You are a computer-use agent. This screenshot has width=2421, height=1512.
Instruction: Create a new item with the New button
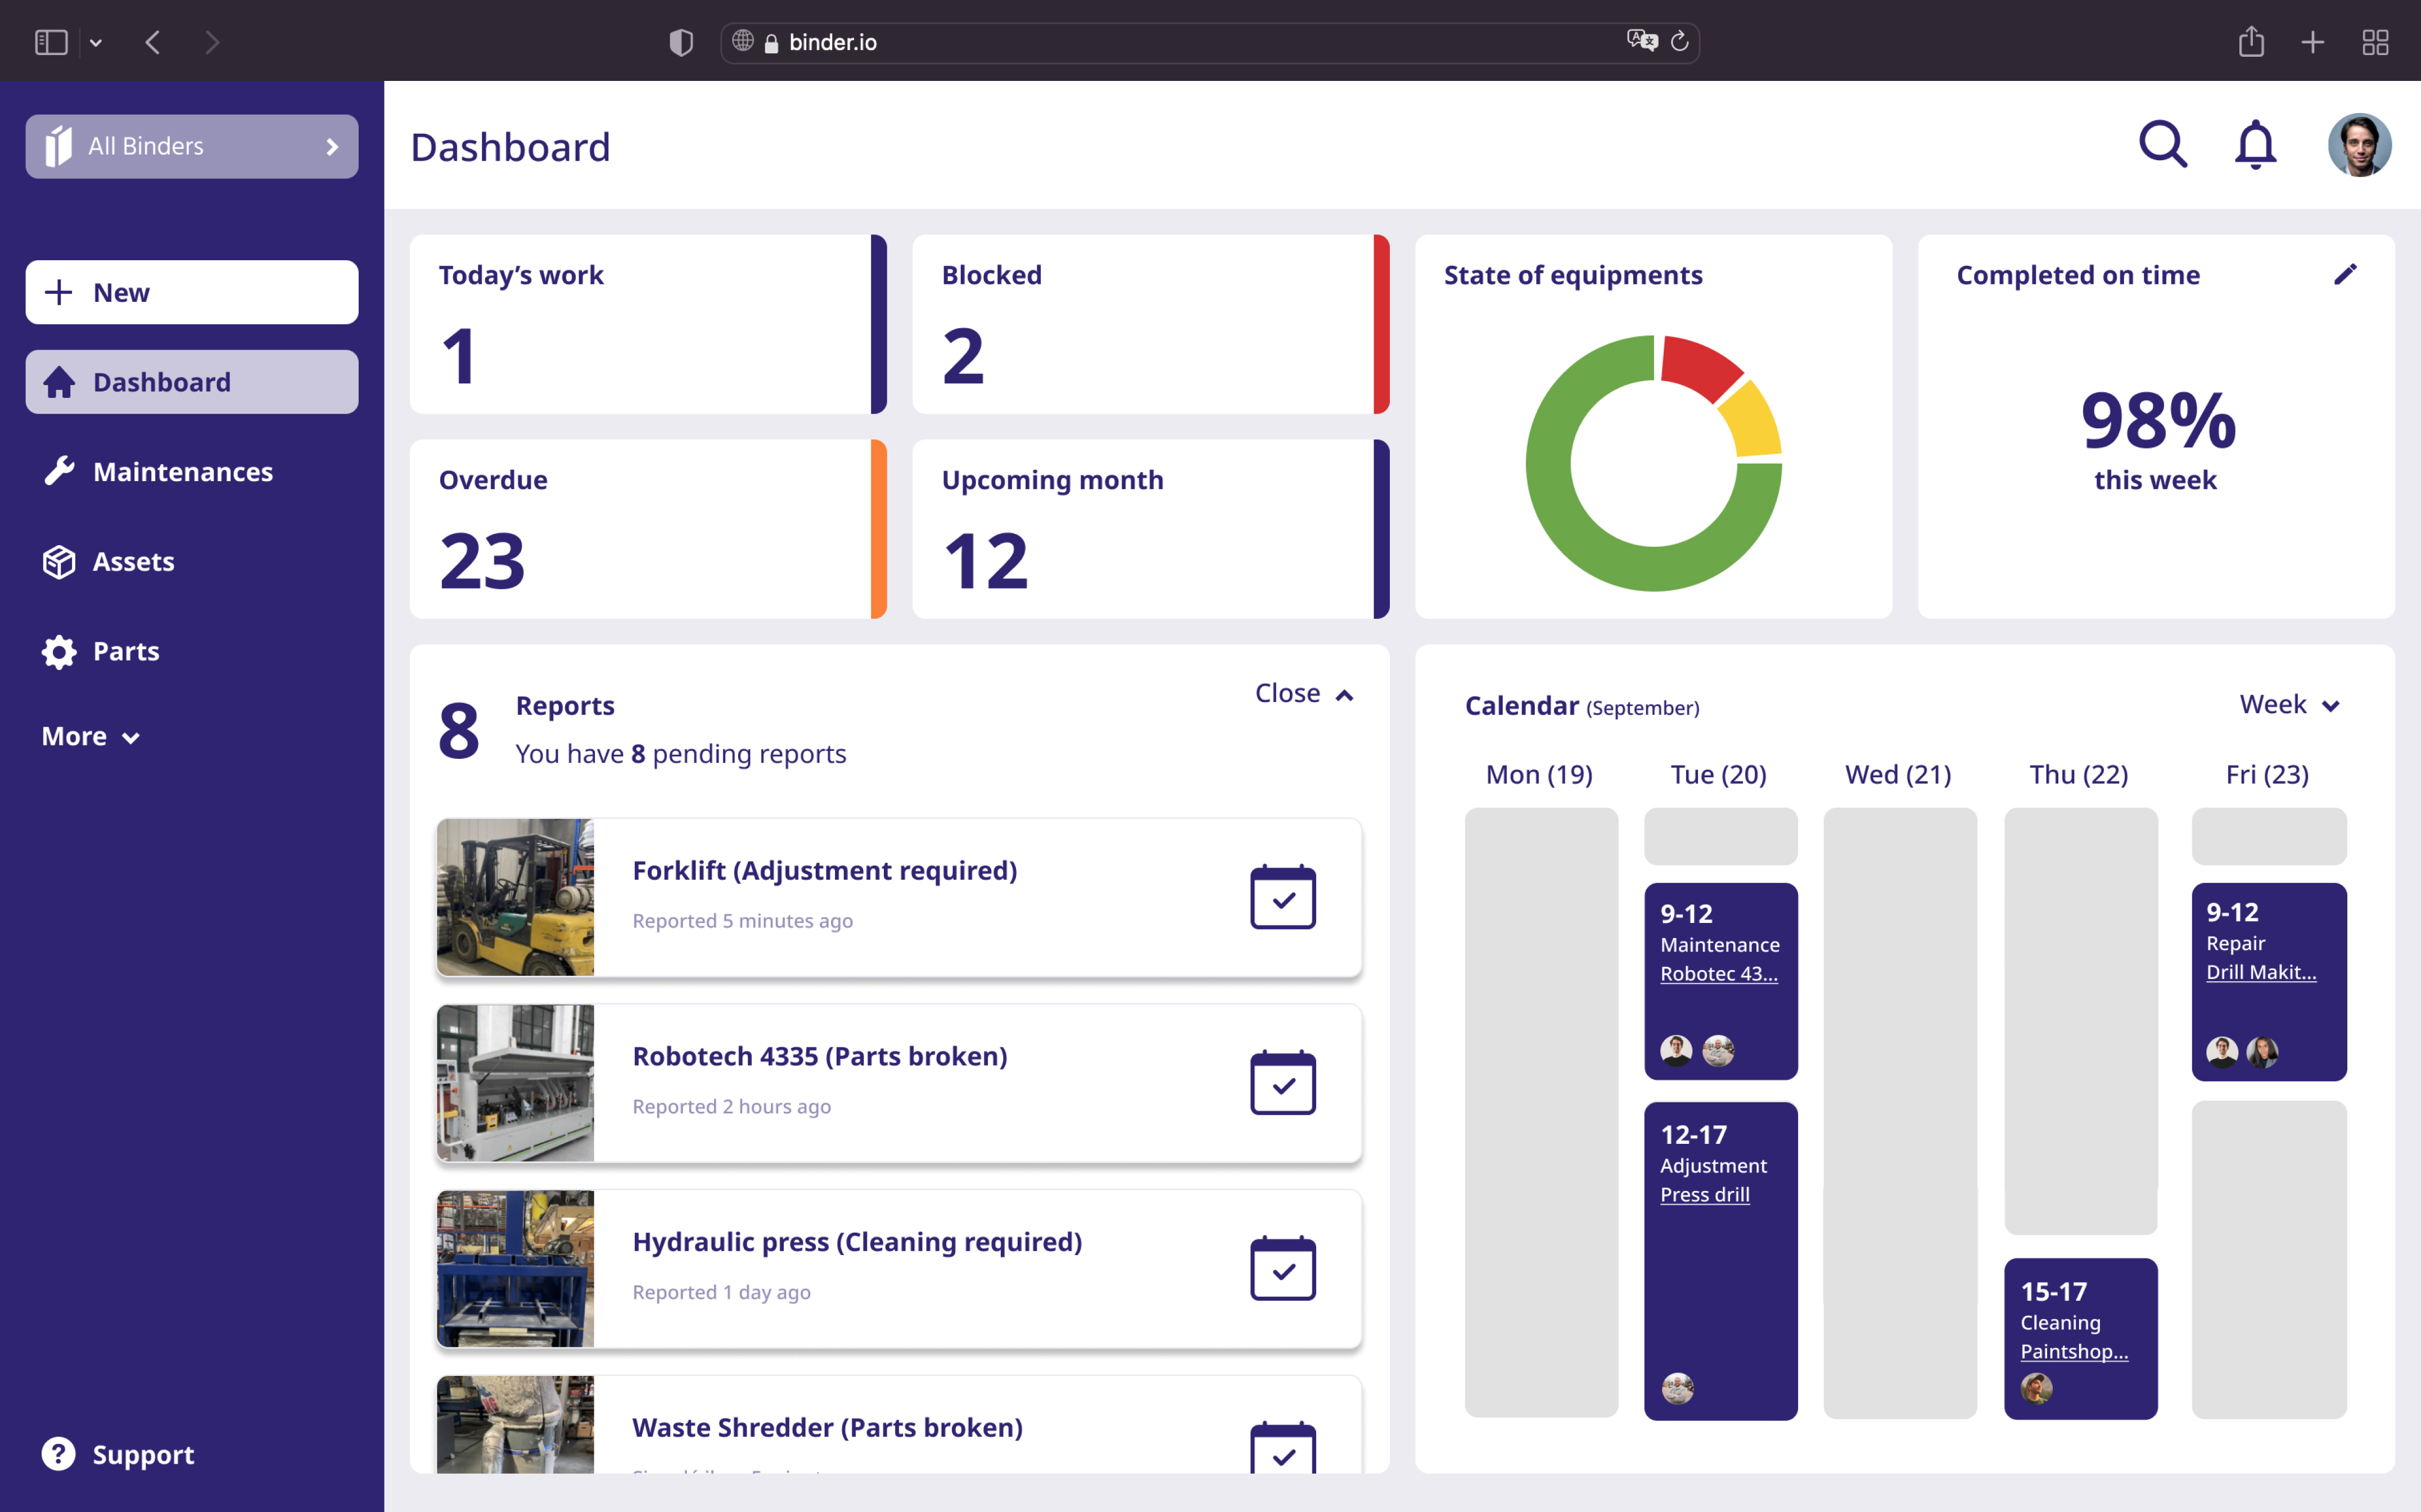pyautogui.click(x=190, y=292)
